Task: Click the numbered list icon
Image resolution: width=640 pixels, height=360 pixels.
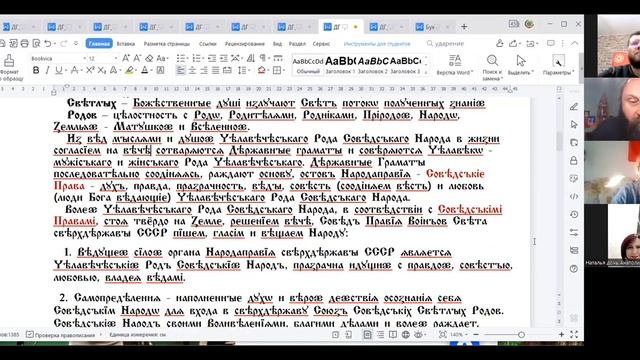Action: [197, 58]
